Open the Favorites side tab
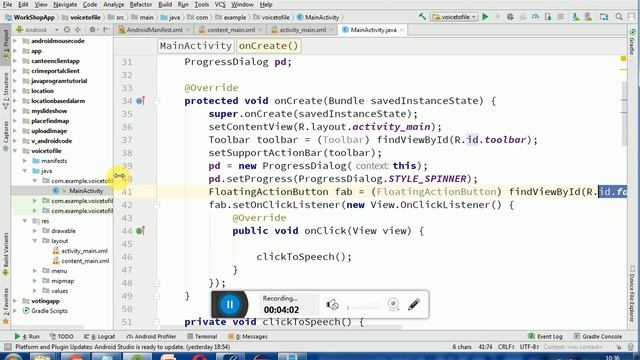The height and width of the screenshot is (360, 640). click(x=6, y=305)
